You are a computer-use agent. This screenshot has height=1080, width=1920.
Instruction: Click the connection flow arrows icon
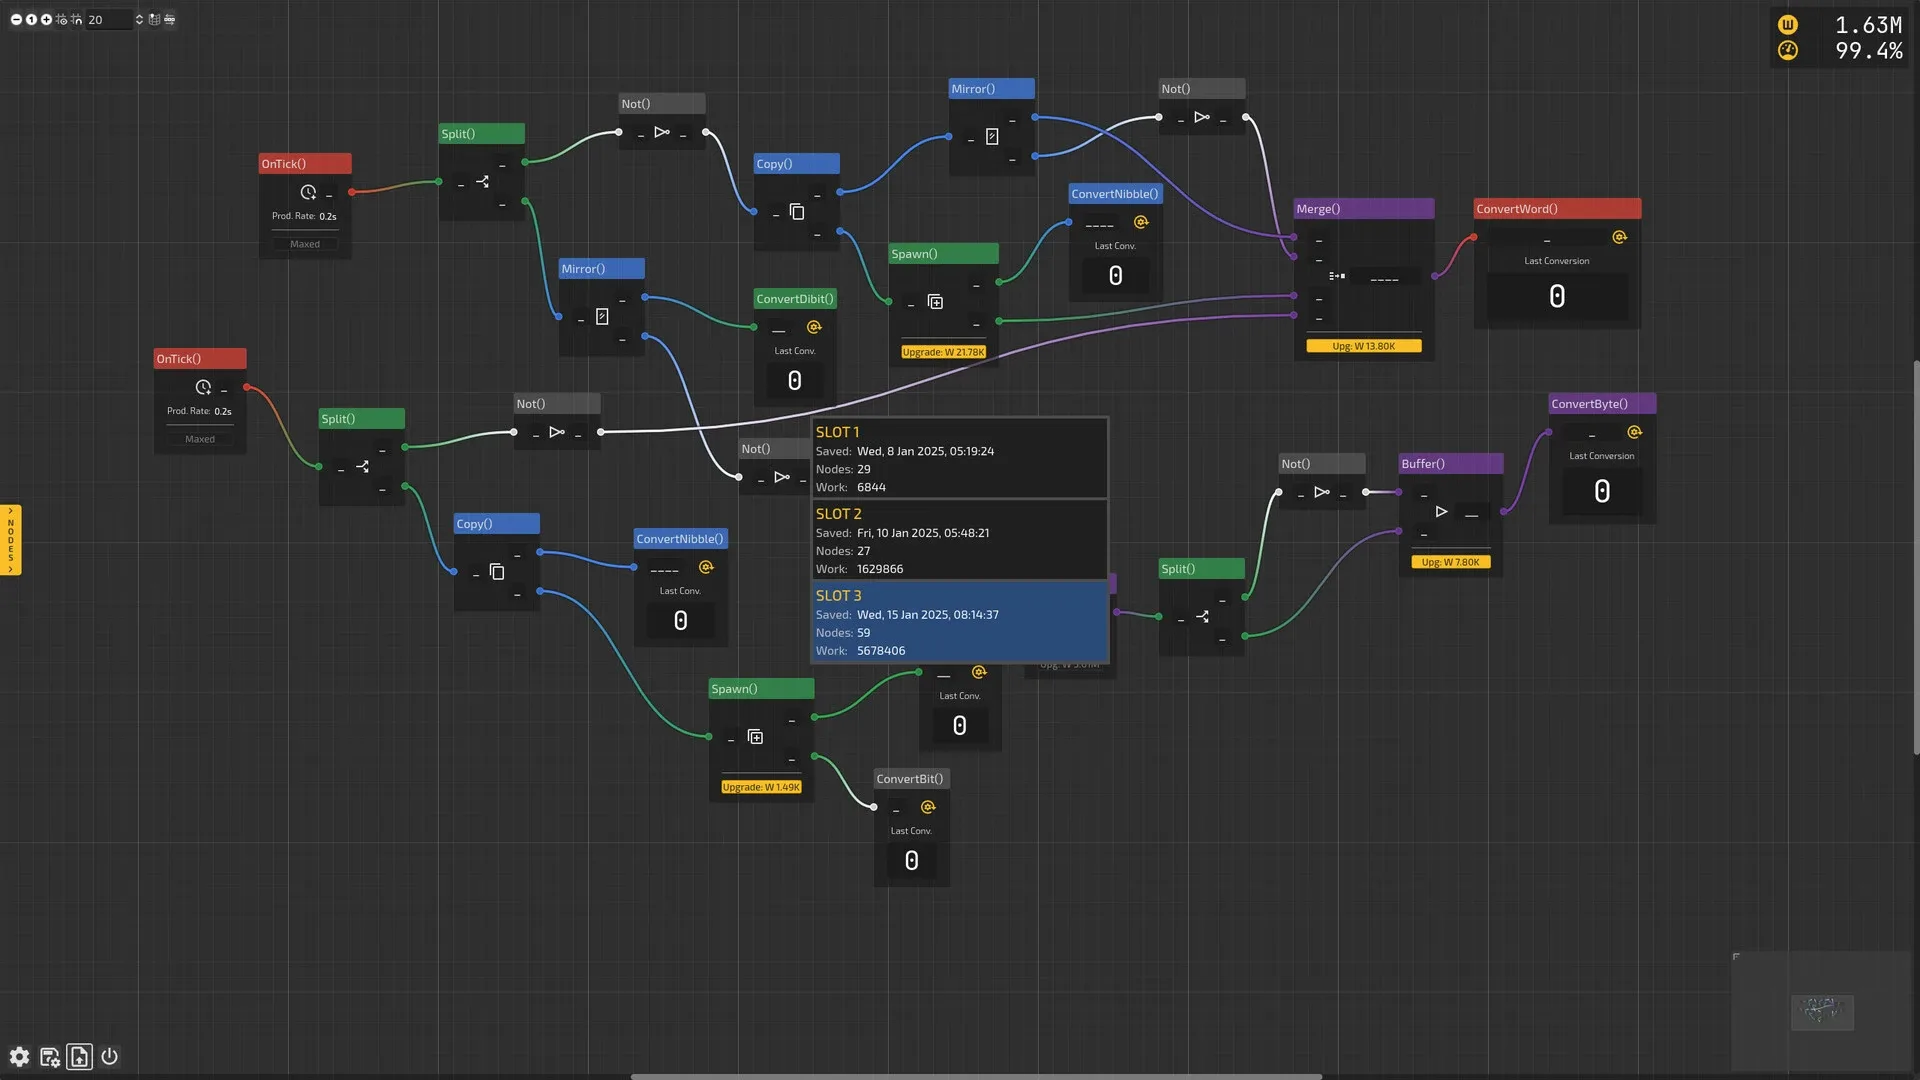[x=169, y=19]
